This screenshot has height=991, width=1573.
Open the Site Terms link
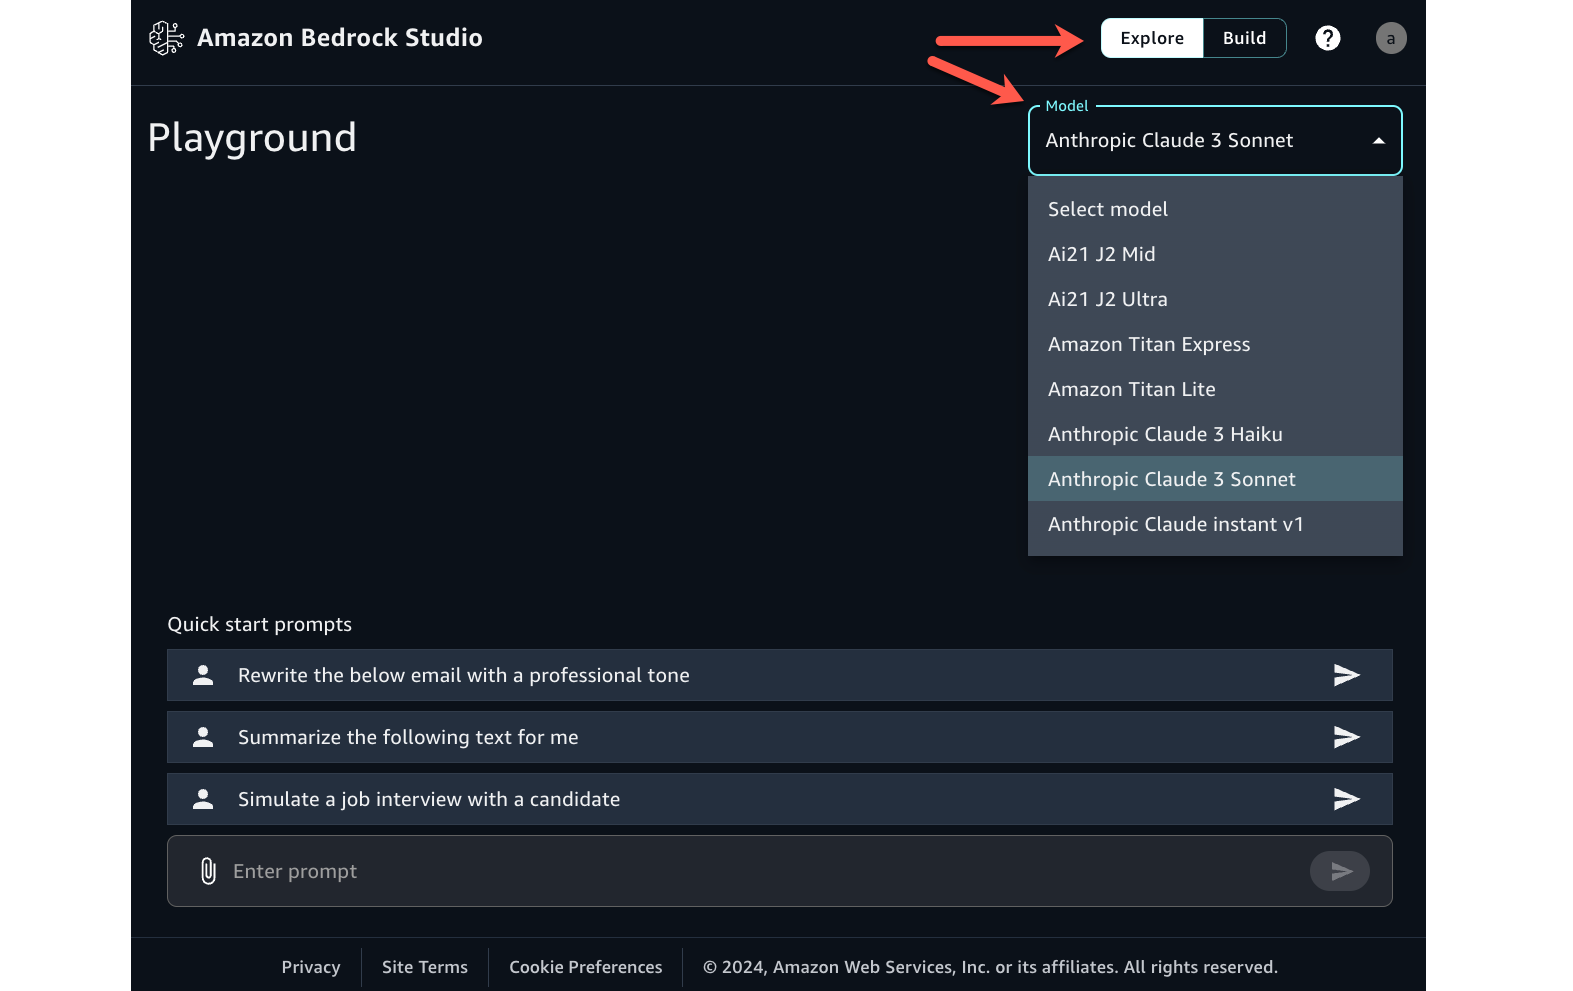425,967
